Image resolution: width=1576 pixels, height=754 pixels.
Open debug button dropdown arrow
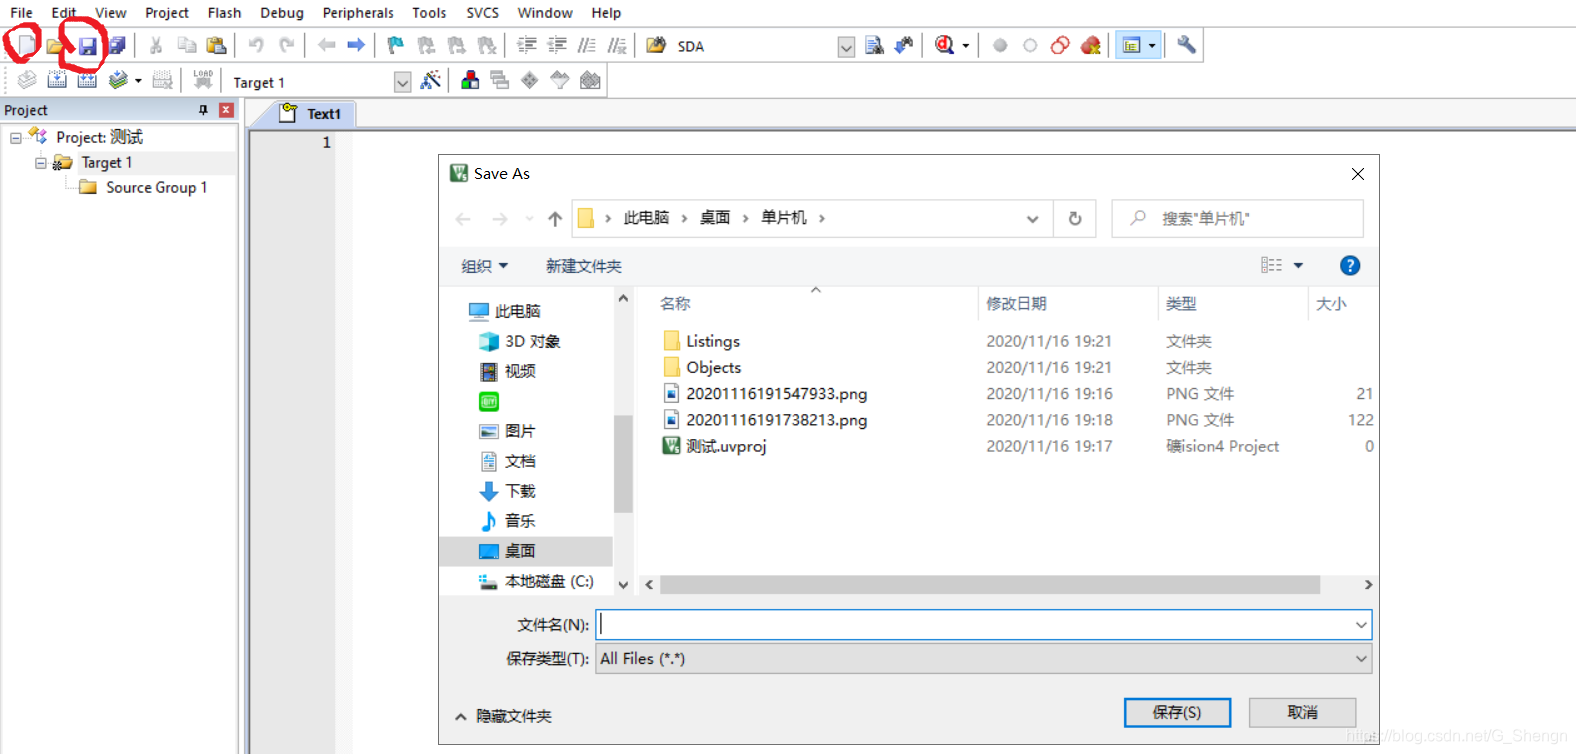(x=966, y=46)
